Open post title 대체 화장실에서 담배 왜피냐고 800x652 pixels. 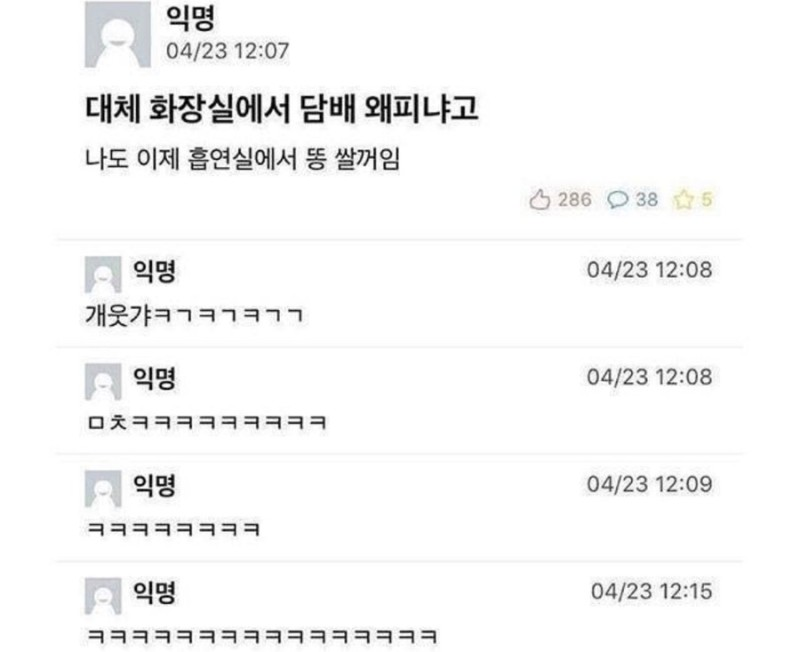pos(281,109)
